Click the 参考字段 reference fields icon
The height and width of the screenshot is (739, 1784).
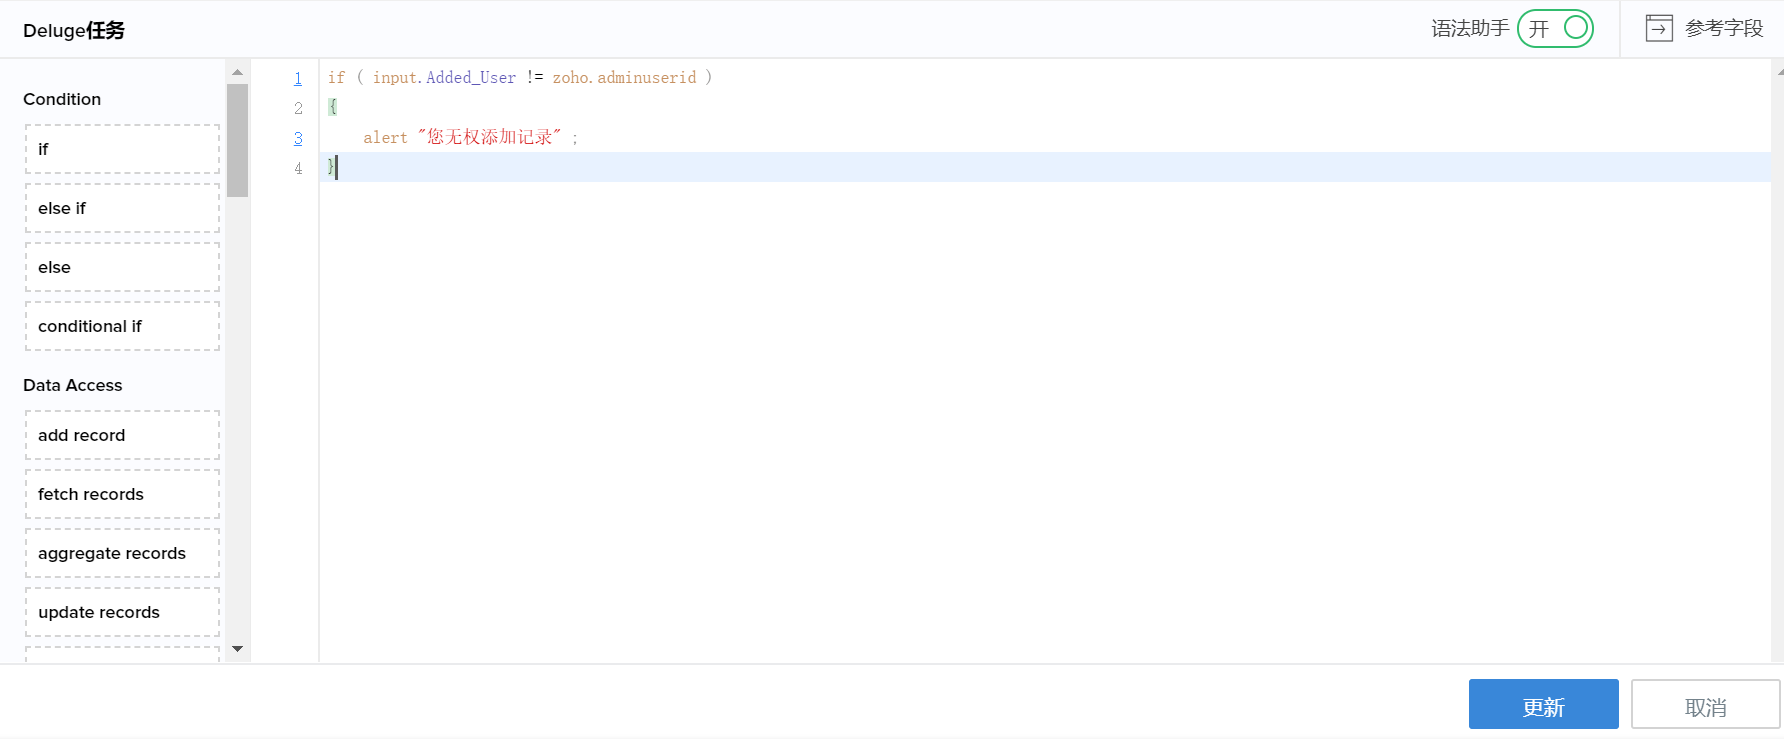coord(1659,28)
